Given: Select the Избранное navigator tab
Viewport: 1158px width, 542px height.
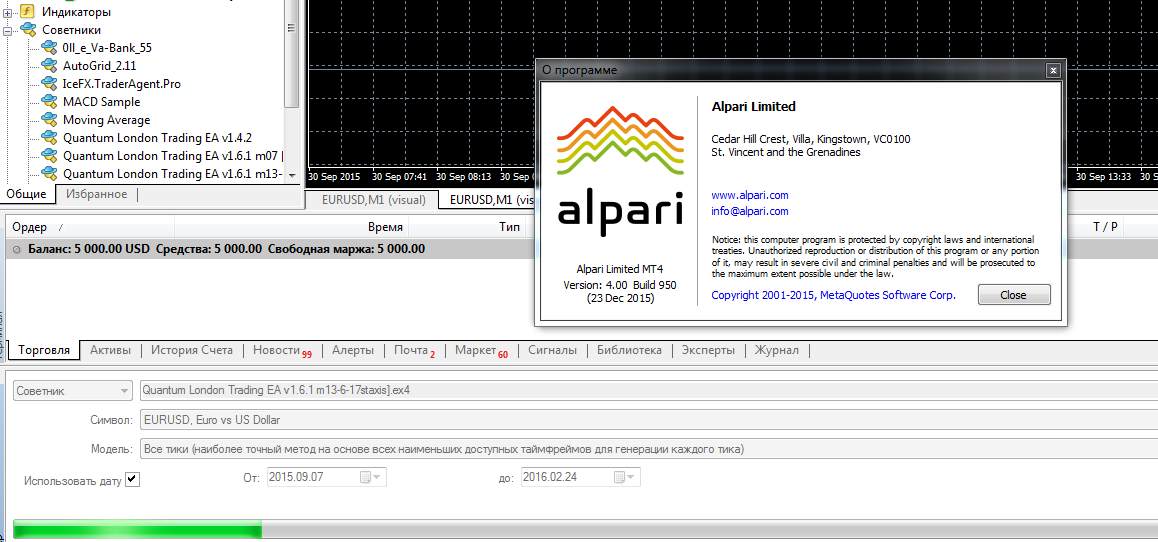Looking at the screenshot, I should tap(96, 194).
